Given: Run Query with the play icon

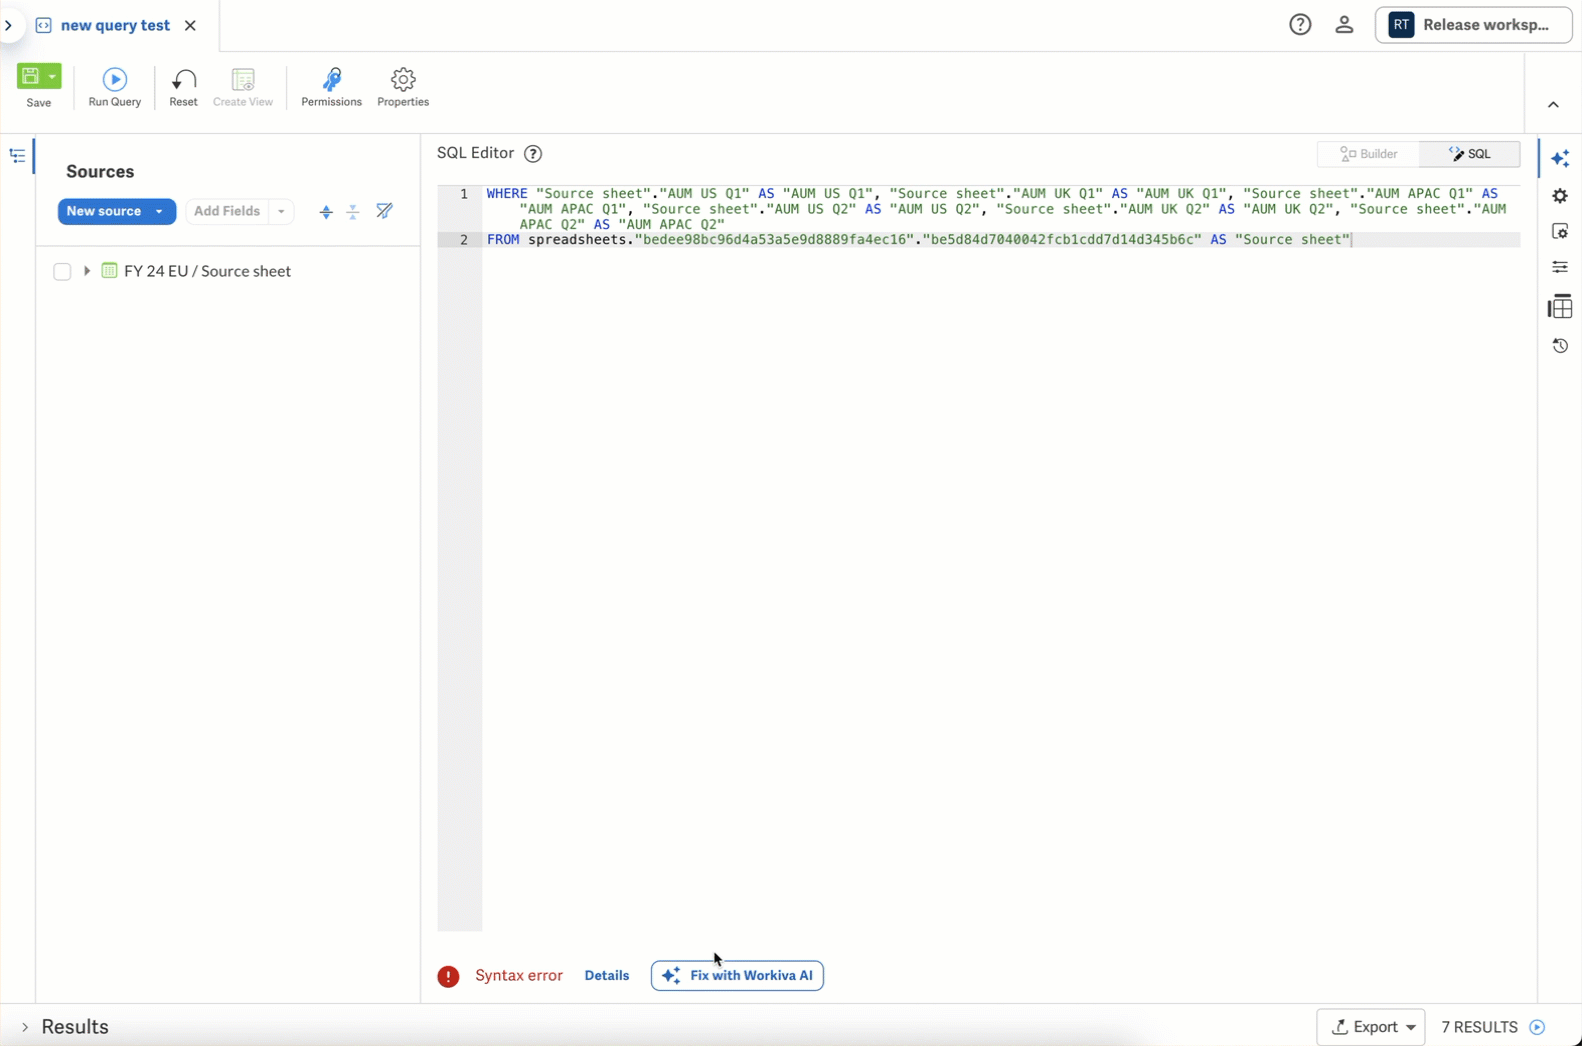Looking at the screenshot, I should [x=115, y=79].
